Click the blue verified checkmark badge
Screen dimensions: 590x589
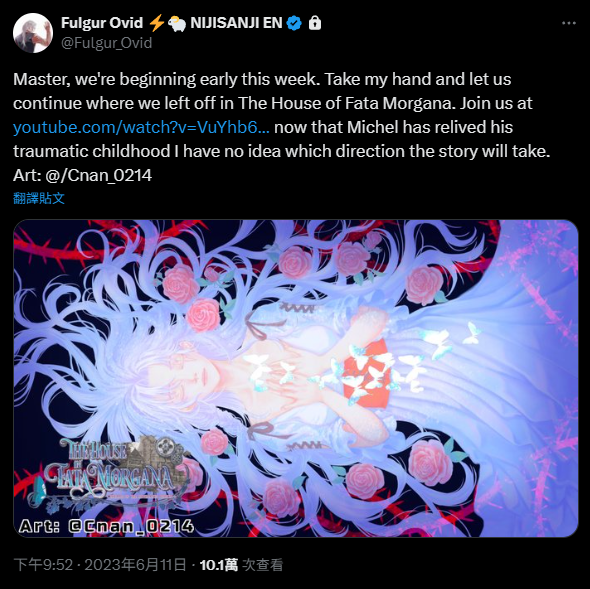tap(294, 23)
